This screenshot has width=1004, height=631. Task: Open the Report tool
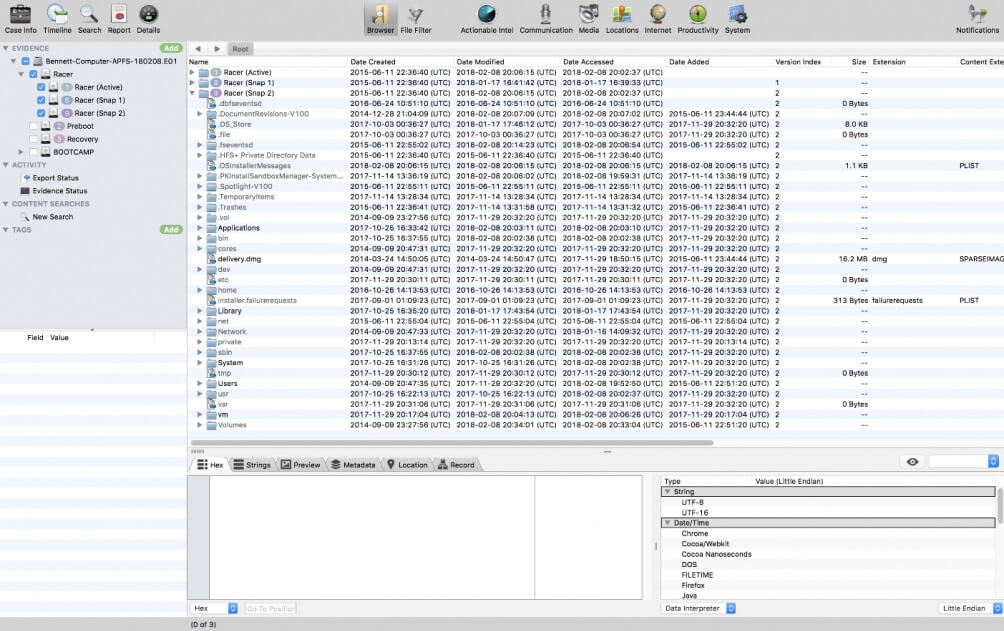[x=117, y=15]
